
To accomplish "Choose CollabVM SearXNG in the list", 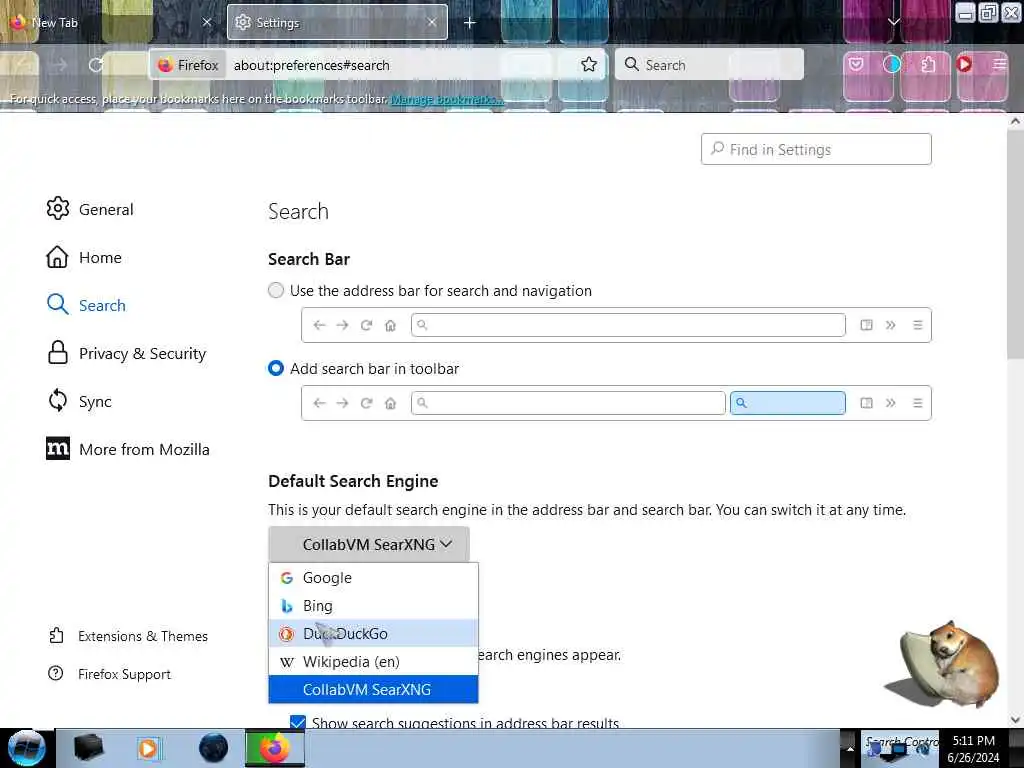I will coord(373,690).
